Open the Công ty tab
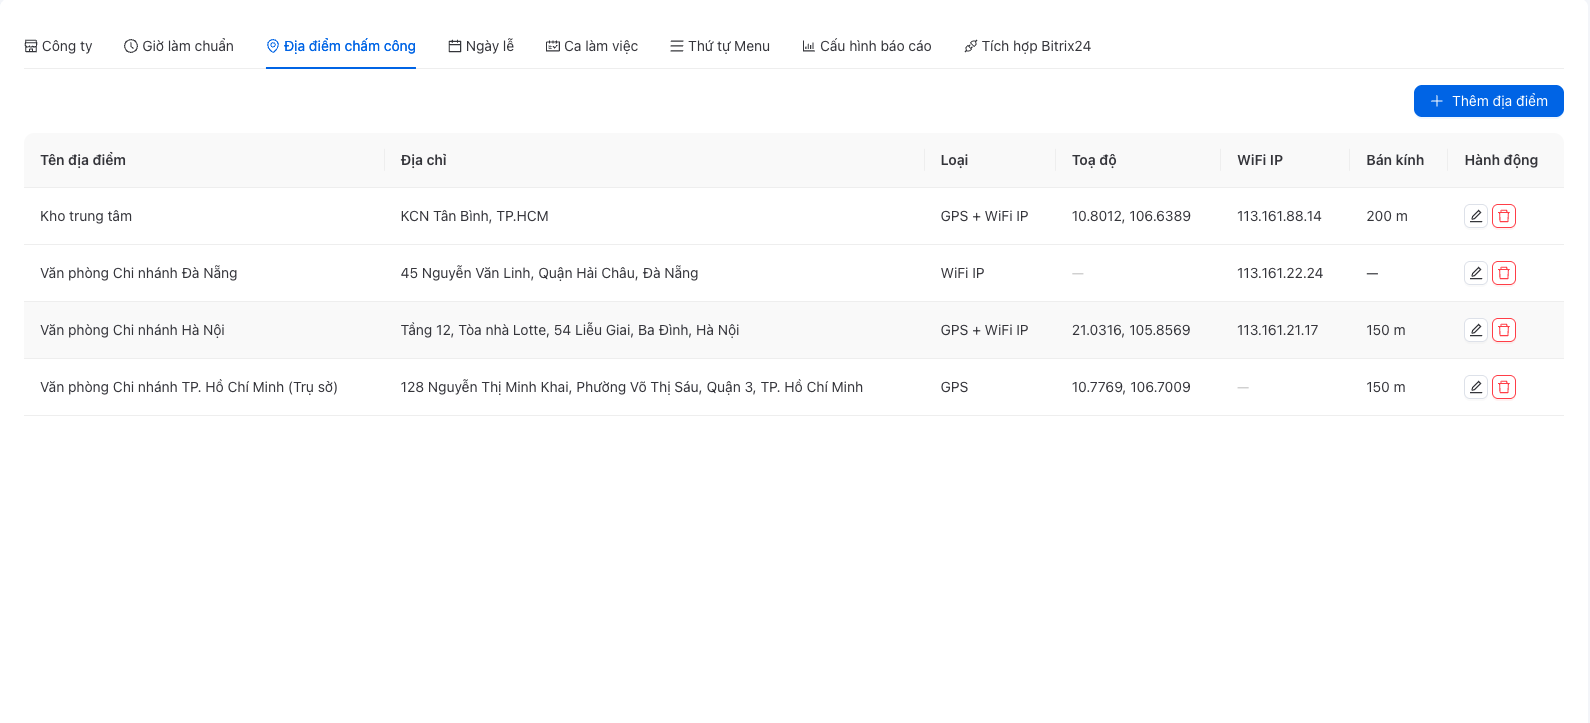The height and width of the screenshot is (723, 1590). [58, 46]
